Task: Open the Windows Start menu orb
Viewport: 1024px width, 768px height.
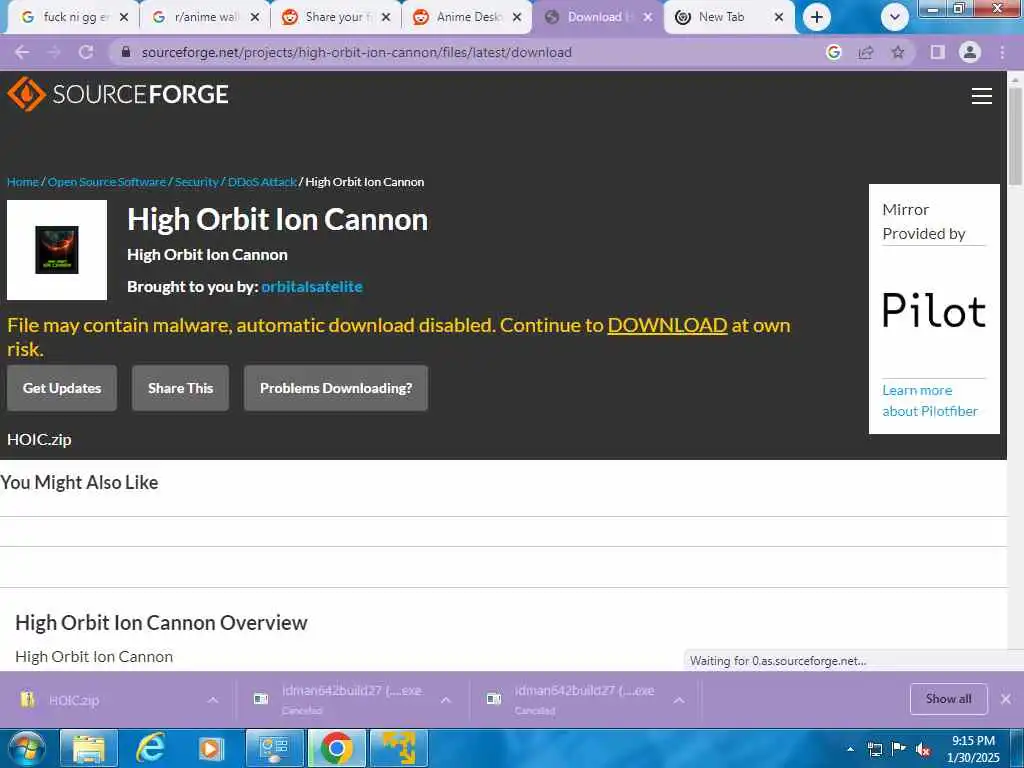Action: [x=26, y=748]
